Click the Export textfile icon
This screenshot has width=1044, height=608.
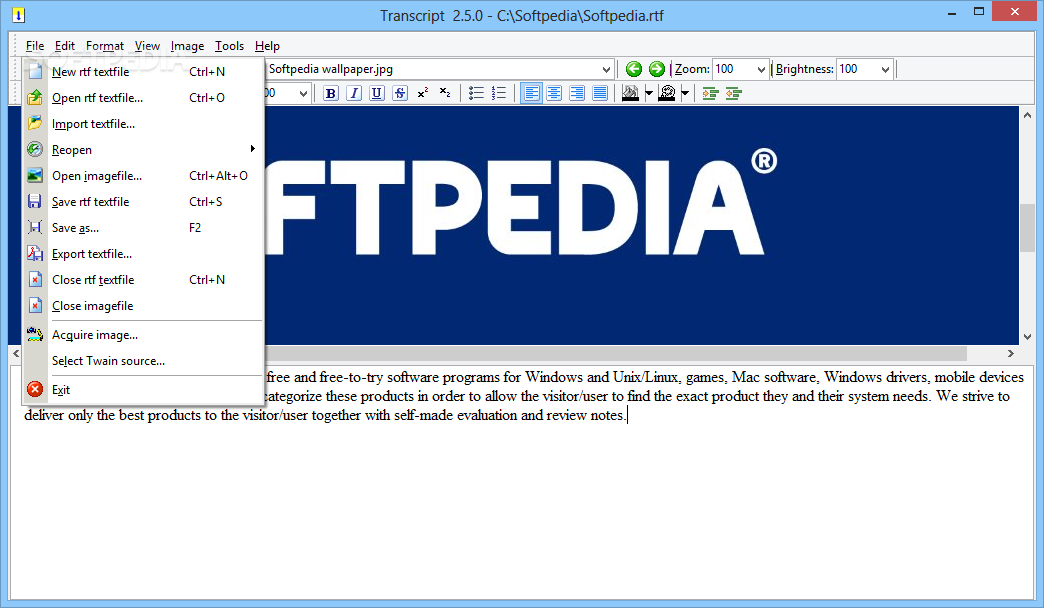(x=35, y=253)
